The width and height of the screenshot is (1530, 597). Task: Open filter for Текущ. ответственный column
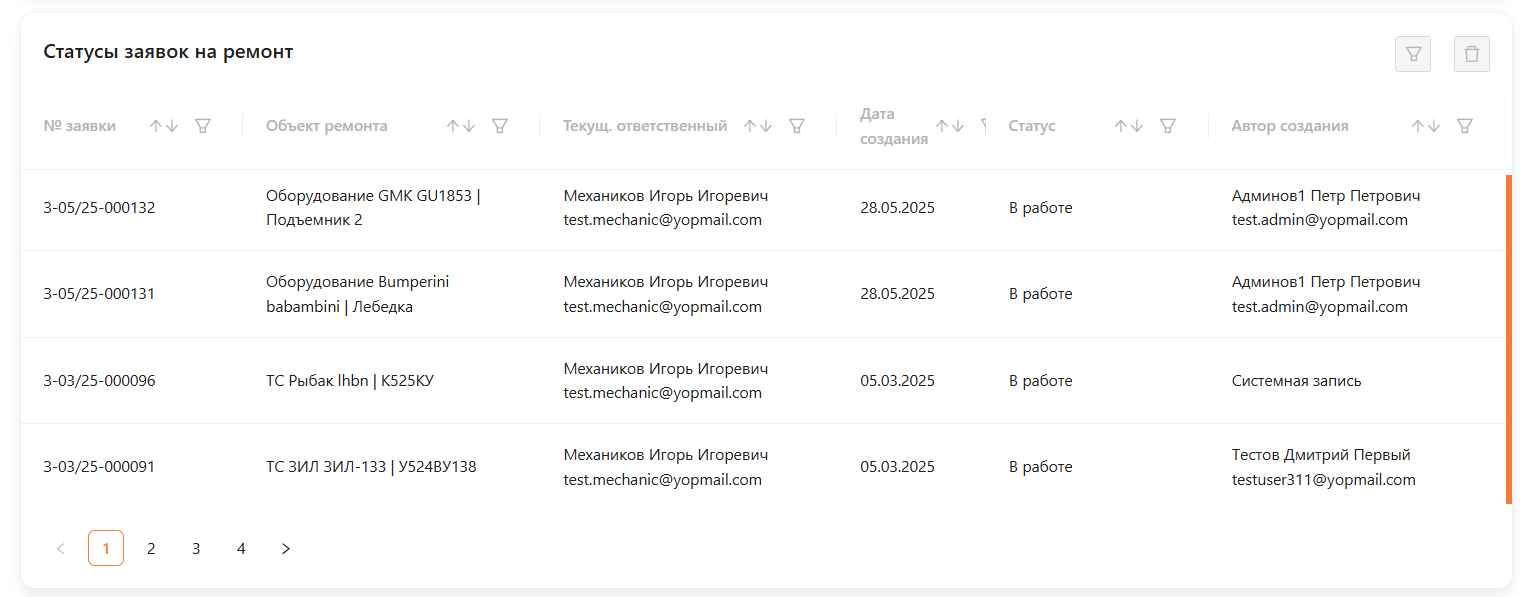[797, 126]
